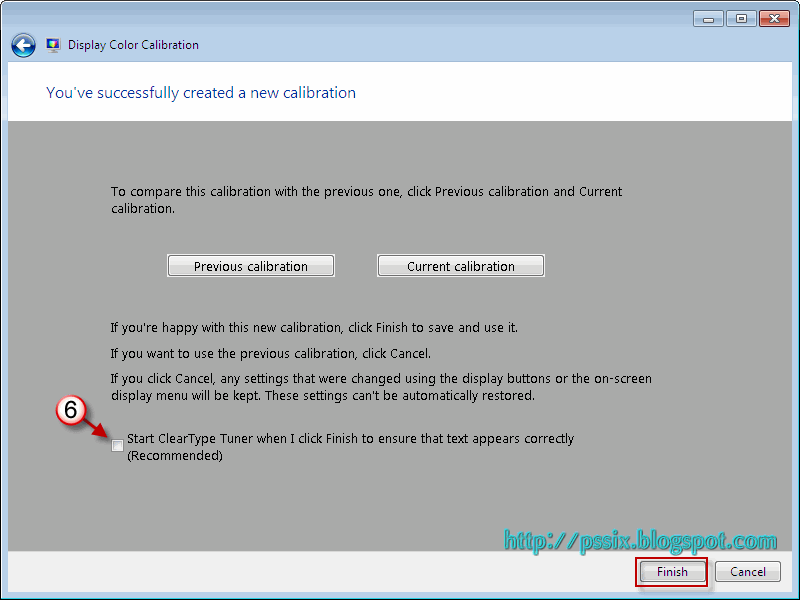Click the "You've successfully created a new calibration" heading
Viewport: 800px width, 600px height.
(201, 93)
